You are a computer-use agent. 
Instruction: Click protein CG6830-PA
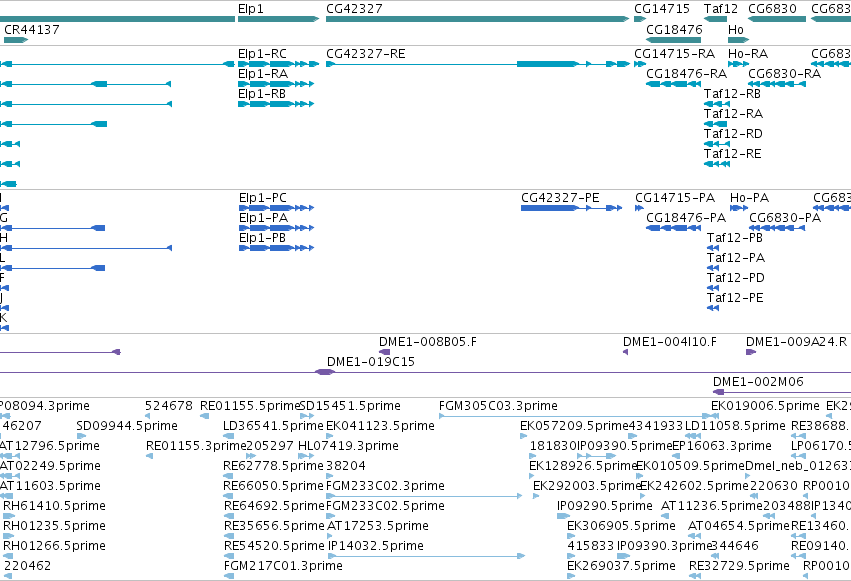[x=777, y=228]
